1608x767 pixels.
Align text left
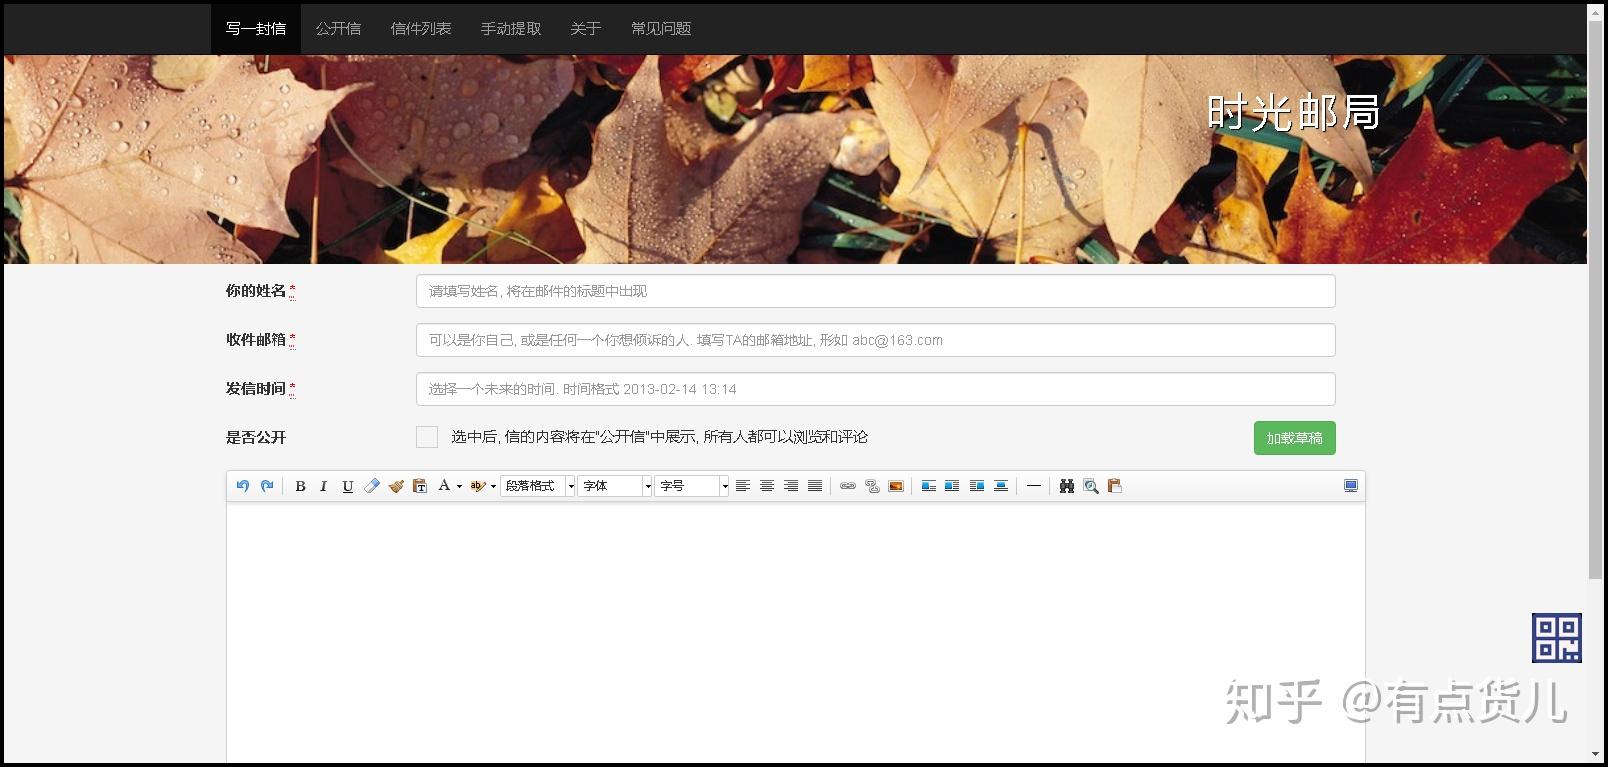[x=743, y=486]
